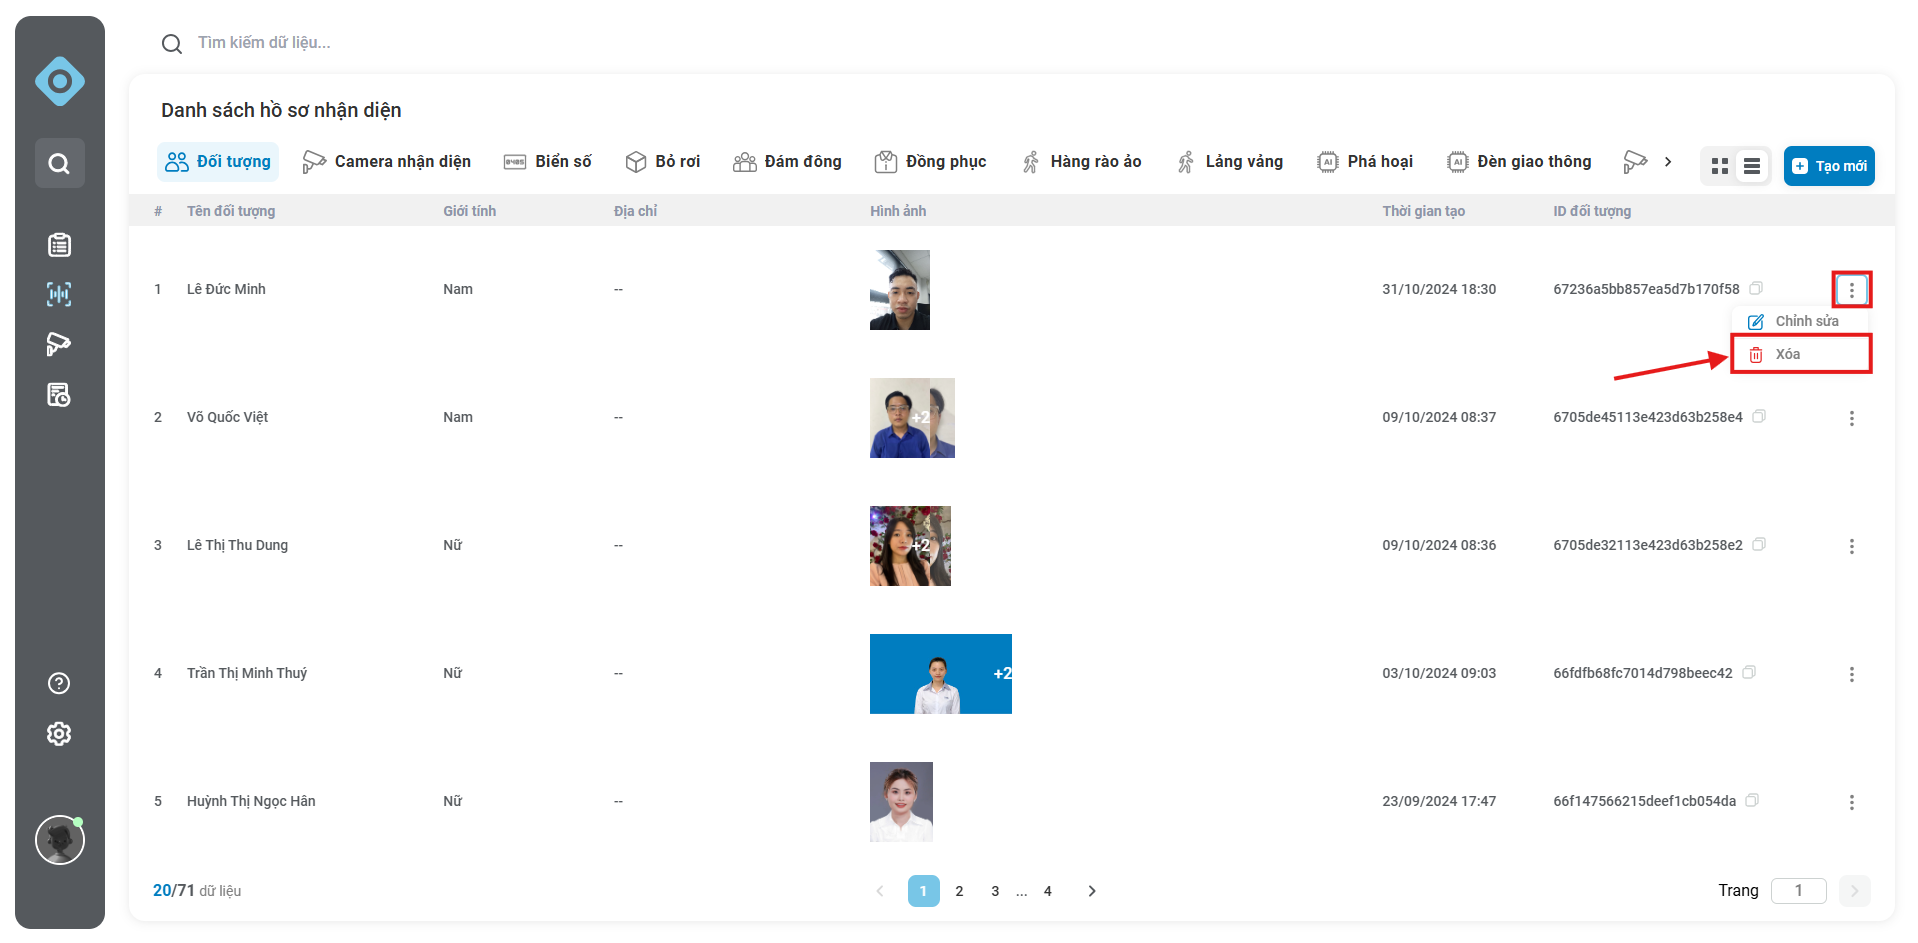1918x943 pixels.
Task: Click the name Huỳnh Thị Ngọc Hân
Action: point(251,801)
